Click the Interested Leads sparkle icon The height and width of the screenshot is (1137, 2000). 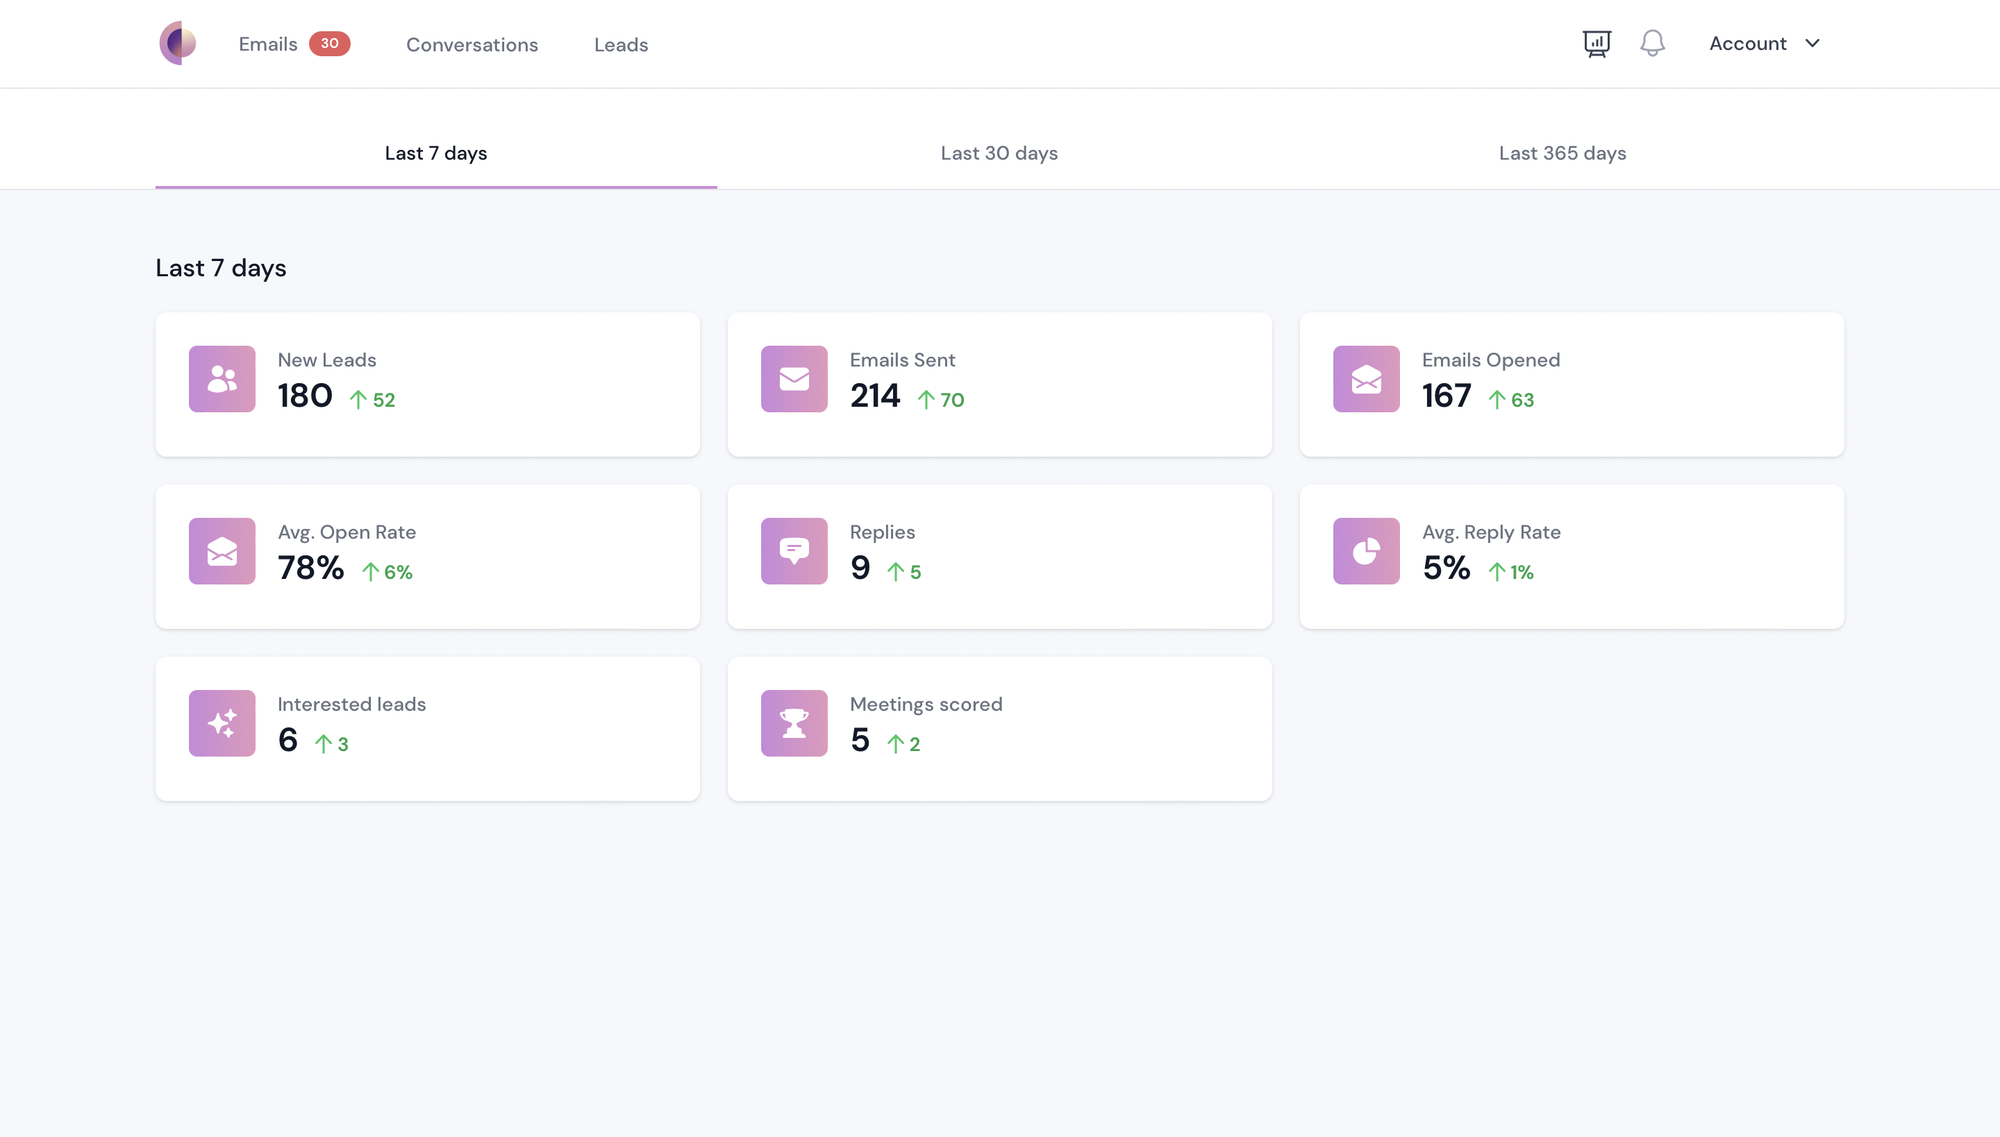(x=223, y=722)
